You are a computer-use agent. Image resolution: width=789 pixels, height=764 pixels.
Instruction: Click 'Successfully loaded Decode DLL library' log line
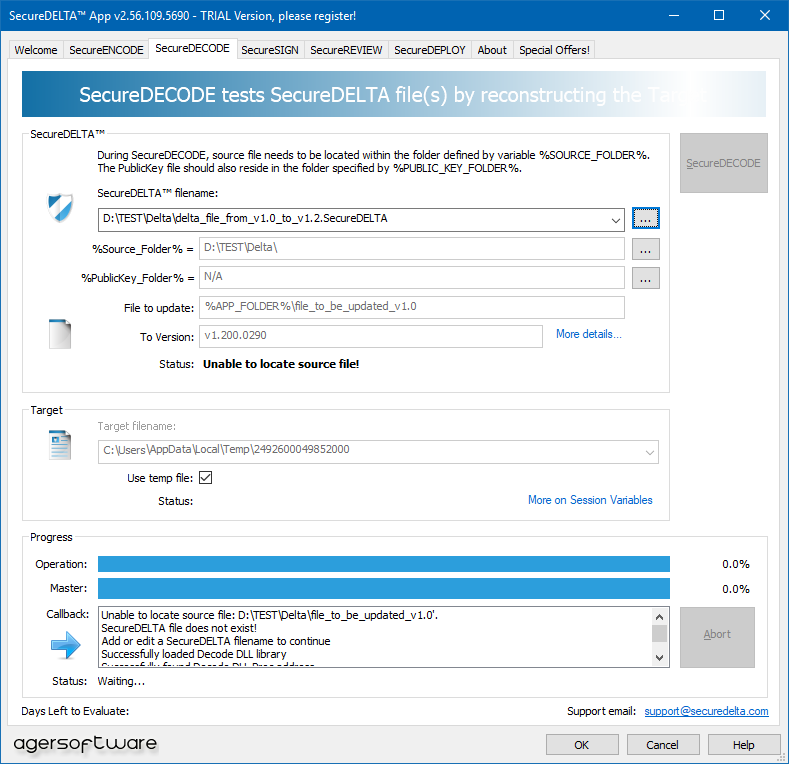[x=194, y=654]
